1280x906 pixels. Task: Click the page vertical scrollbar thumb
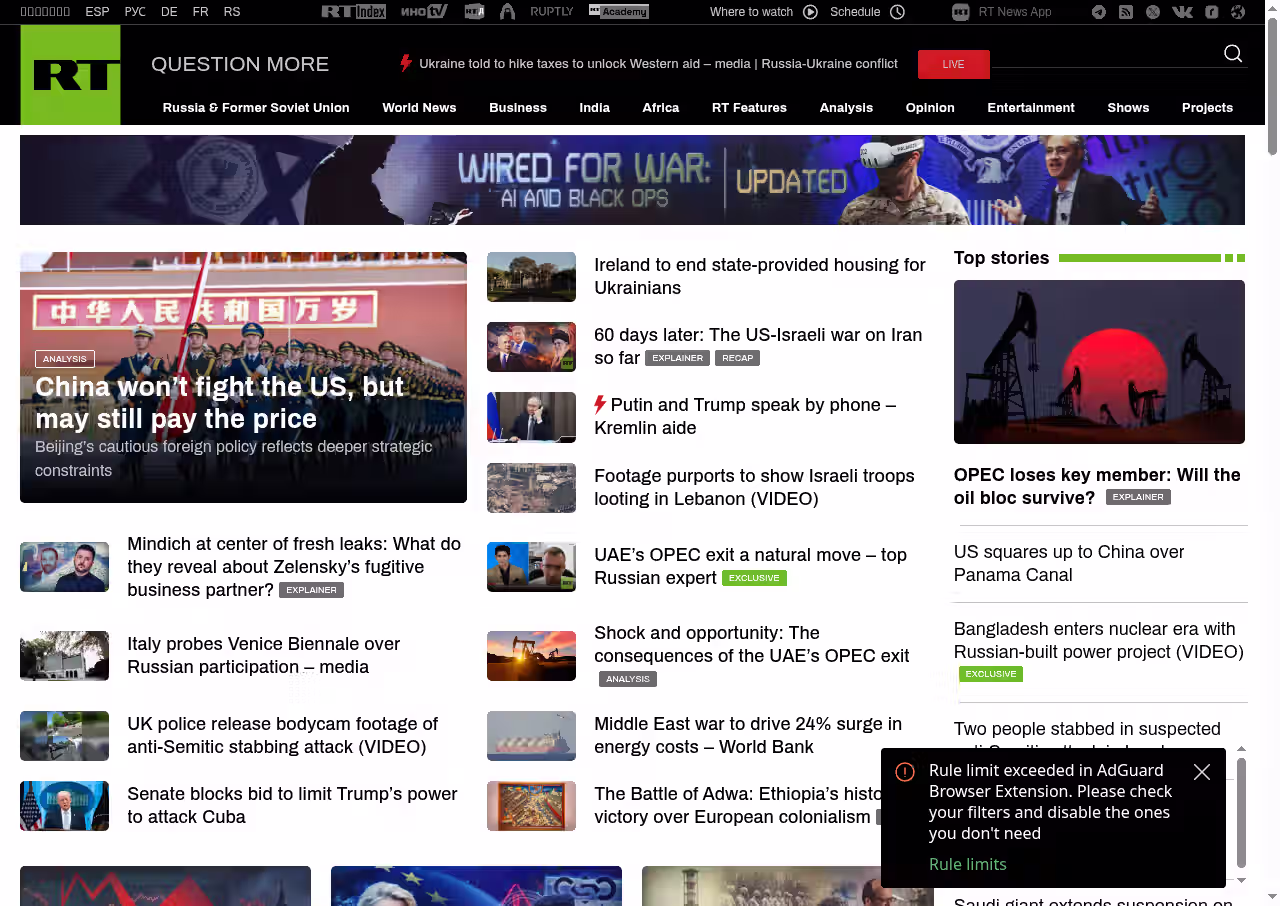coord(1272,80)
